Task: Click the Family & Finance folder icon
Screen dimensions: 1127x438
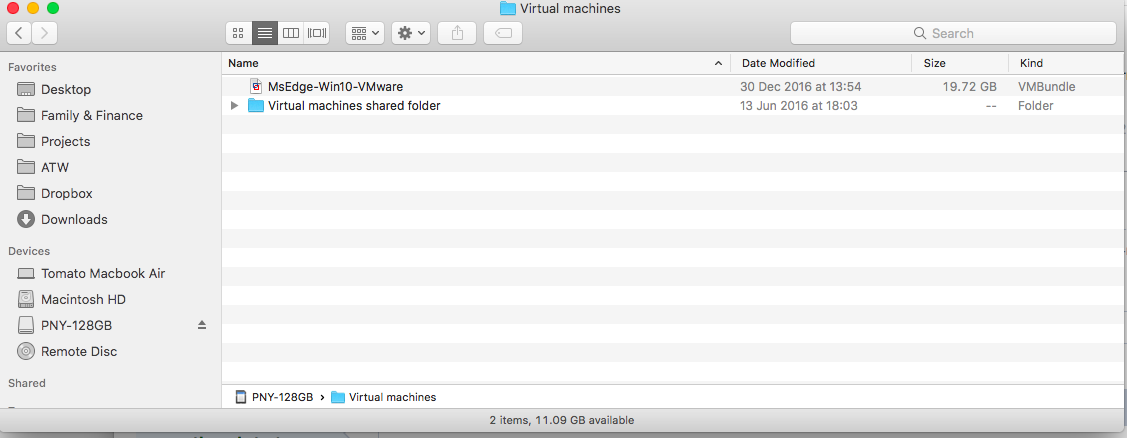Action: point(26,115)
